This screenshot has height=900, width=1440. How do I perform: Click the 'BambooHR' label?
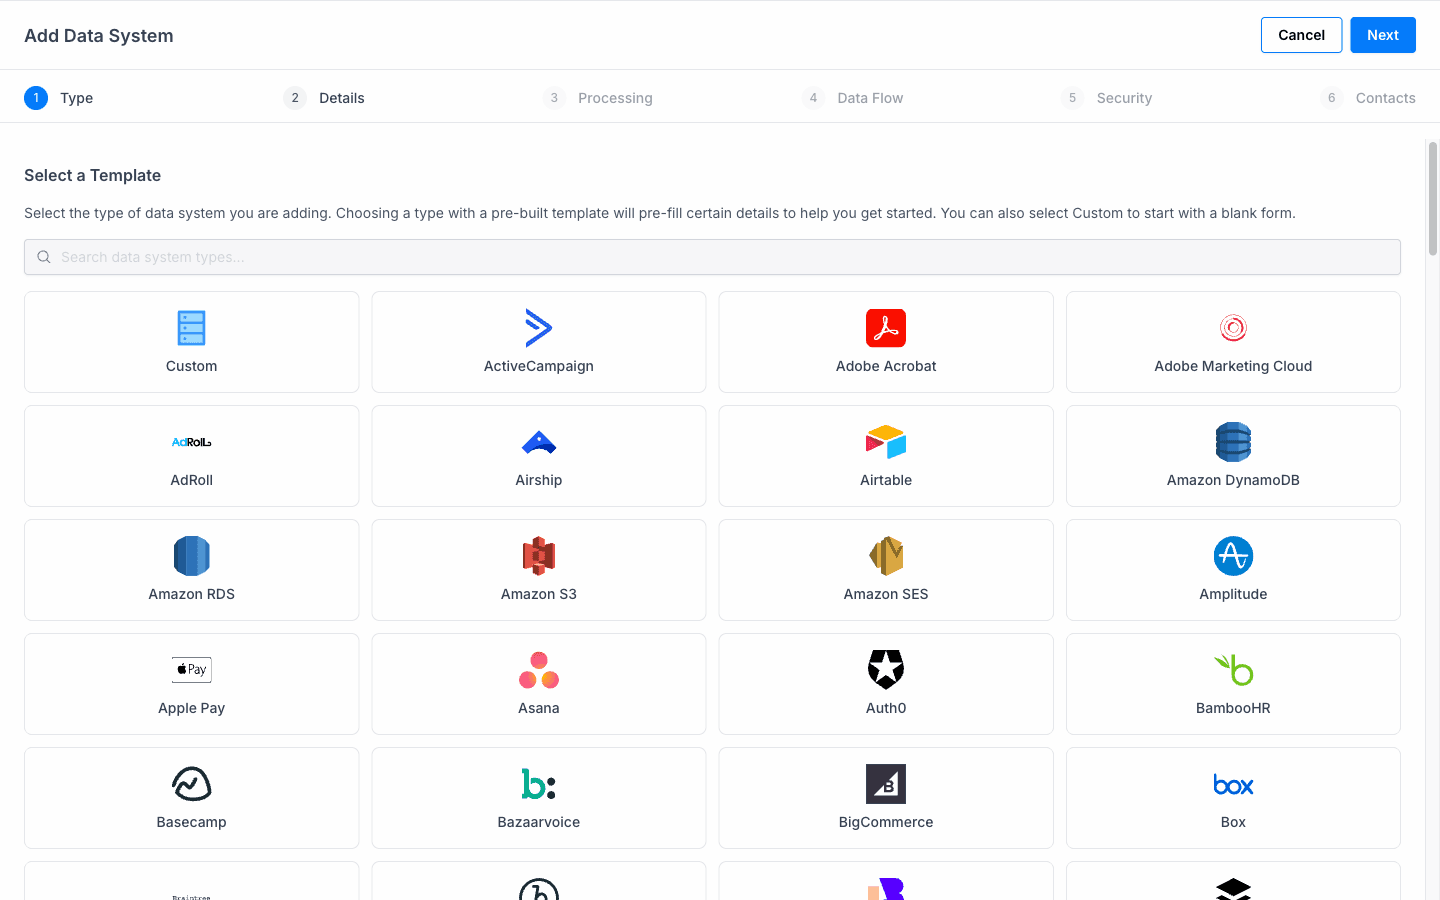pyautogui.click(x=1233, y=708)
